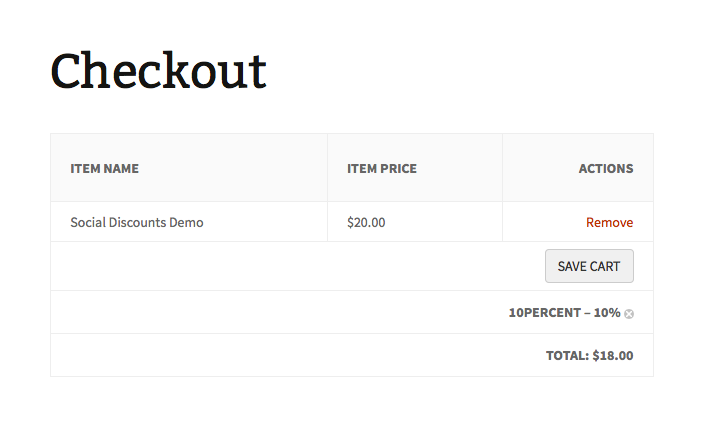Click the word NAME in ITEM NAME header
The width and height of the screenshot is (704, 427).
121,168
